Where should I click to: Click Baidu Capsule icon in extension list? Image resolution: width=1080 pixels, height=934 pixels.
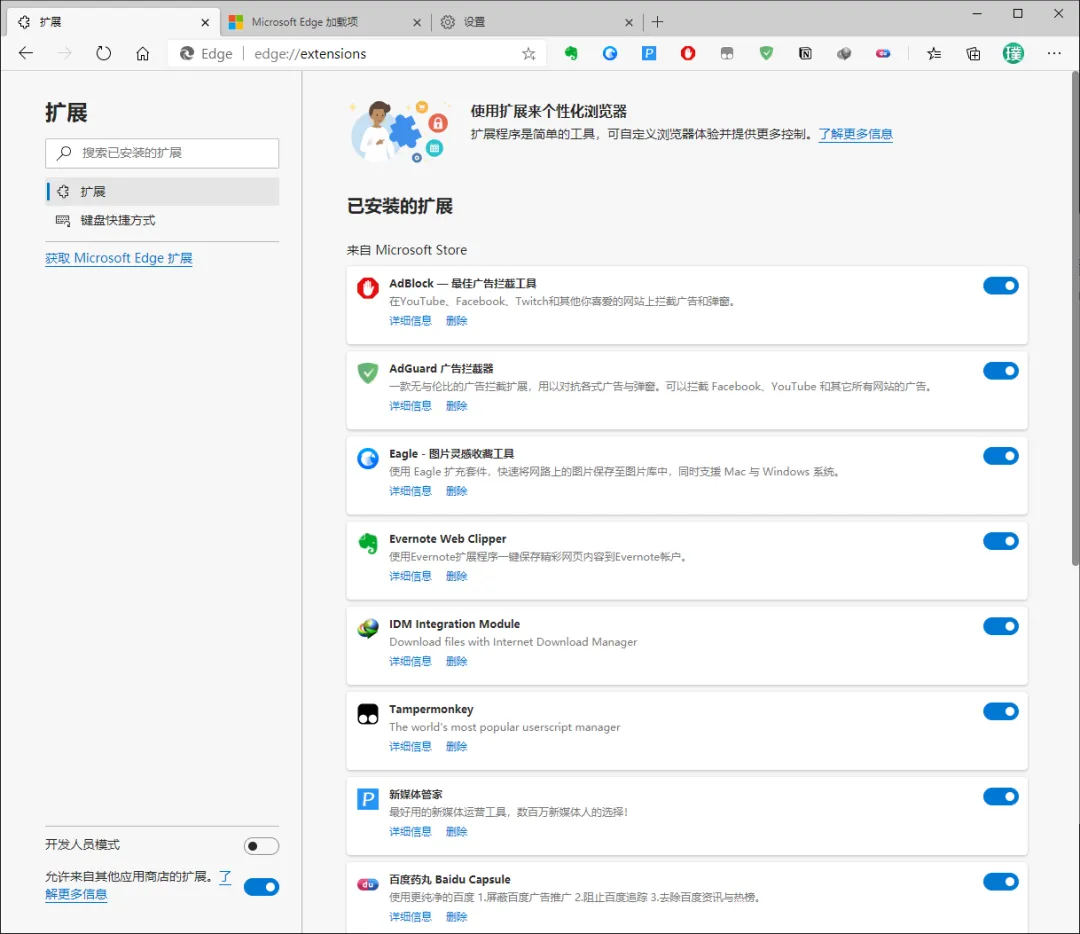[368, 884]
